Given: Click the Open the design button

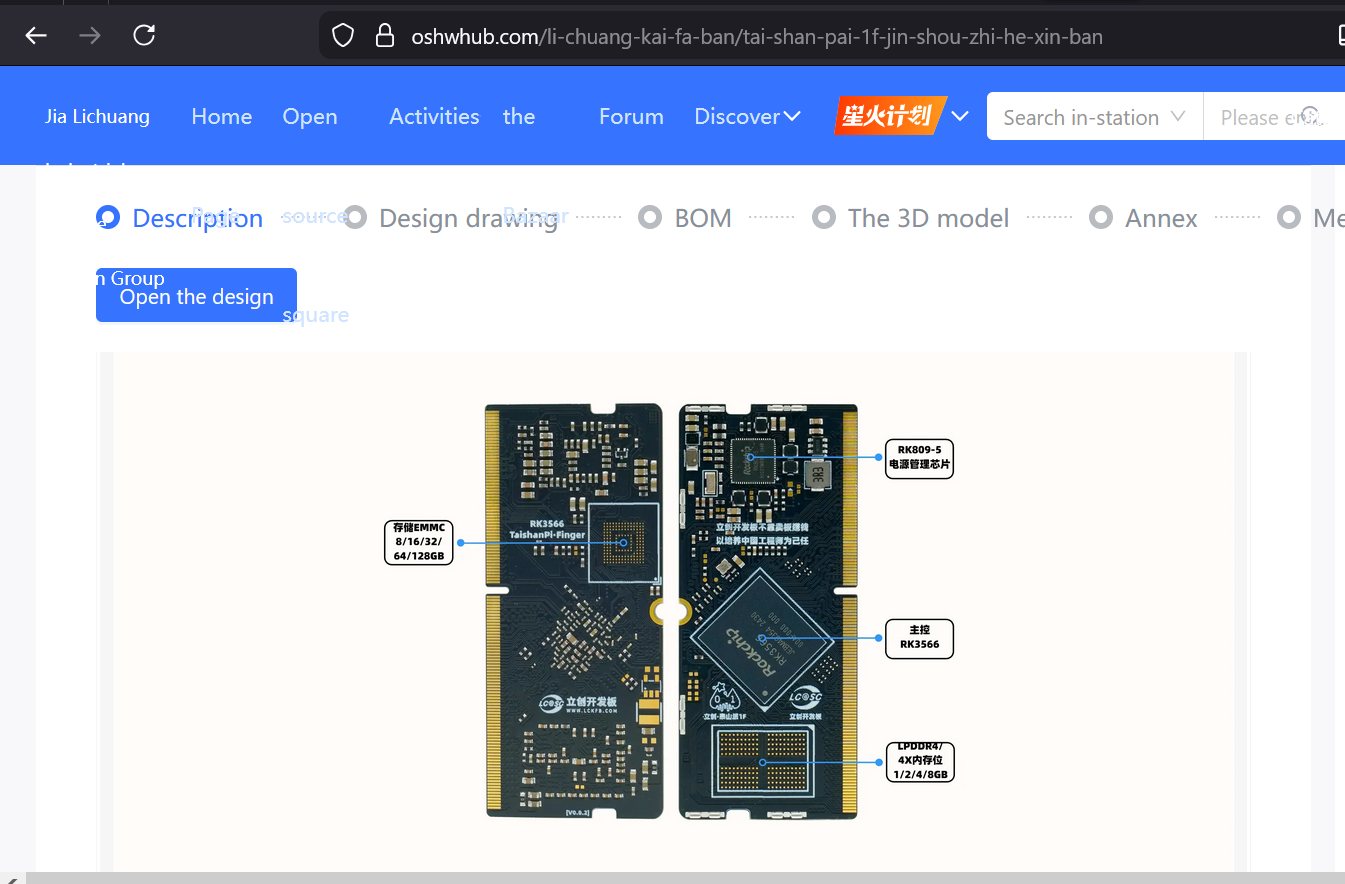Looking at the screenshot, I should 196,297.
